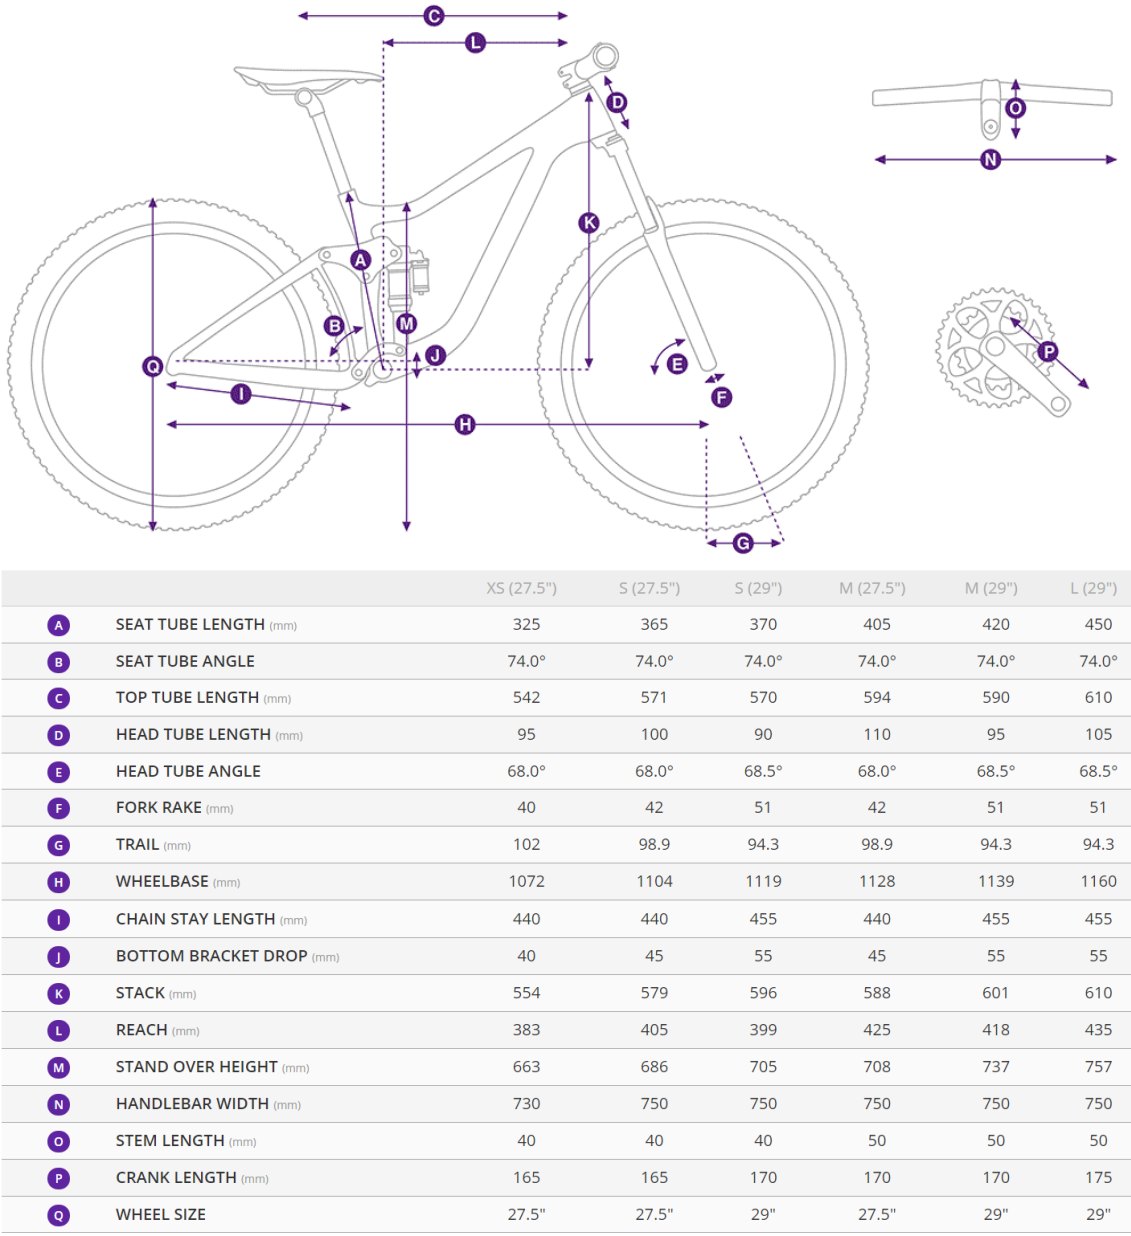
Task: Select the XS (27.5") size column header
Action: 521,588
